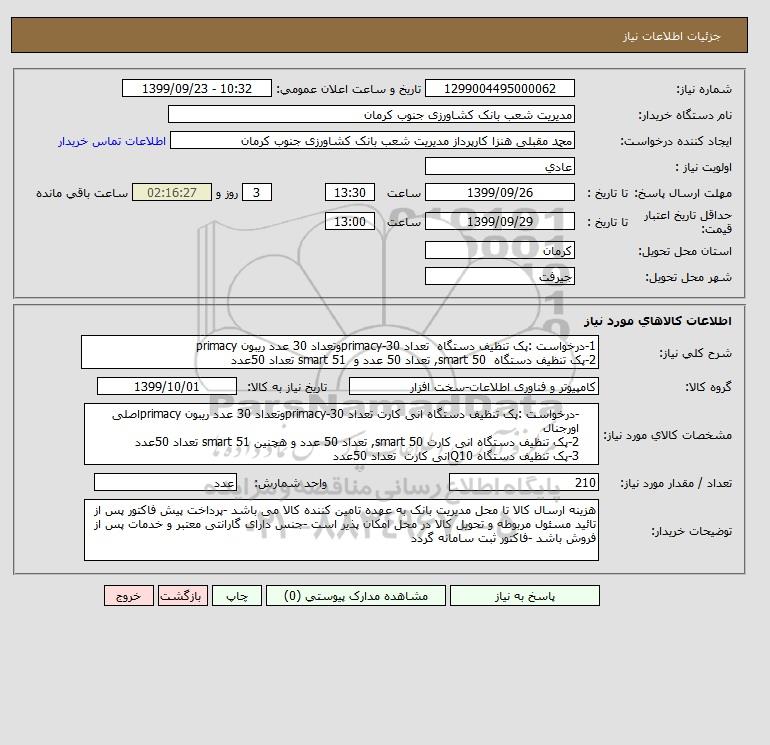Viewport: 770px width, 745px height.
Task: Click the توضیحات خریدار description box
Action: (341, 530)
